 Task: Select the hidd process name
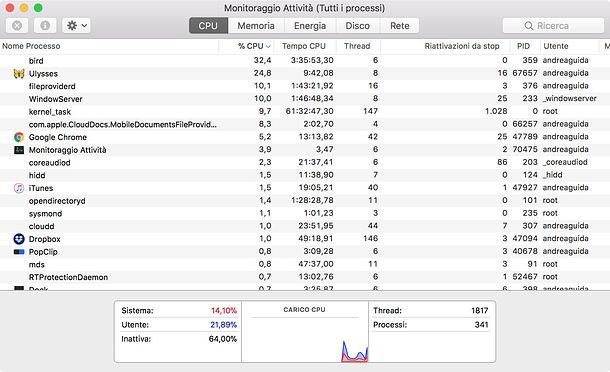[x=37, y=175]
